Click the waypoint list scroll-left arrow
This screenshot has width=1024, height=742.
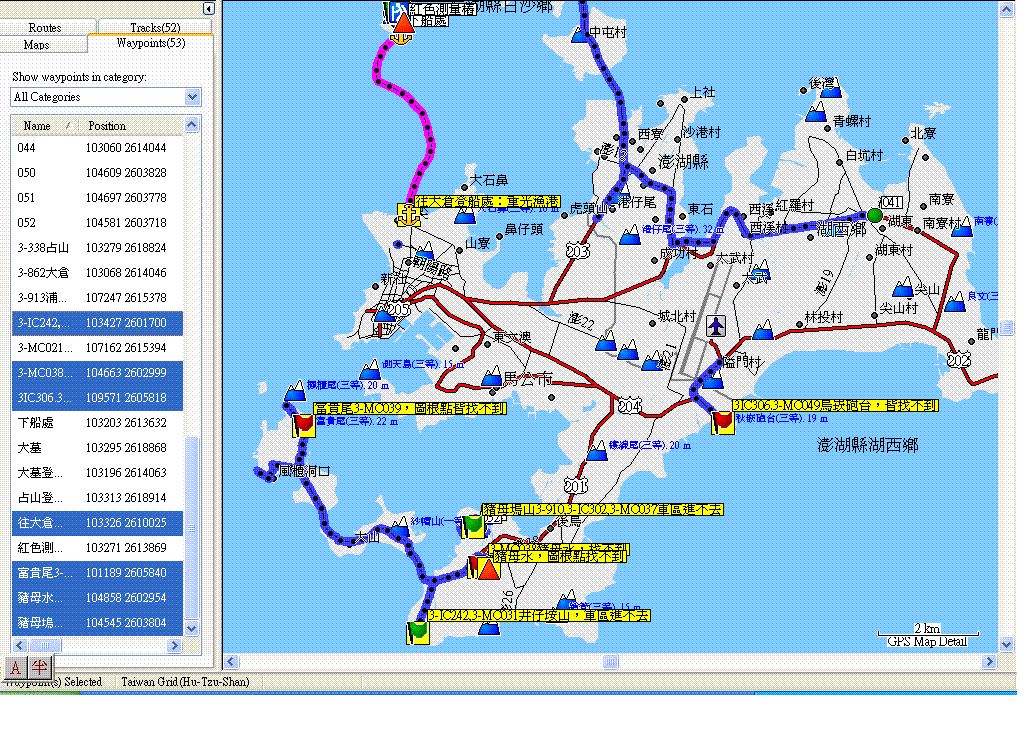[20, 645]
